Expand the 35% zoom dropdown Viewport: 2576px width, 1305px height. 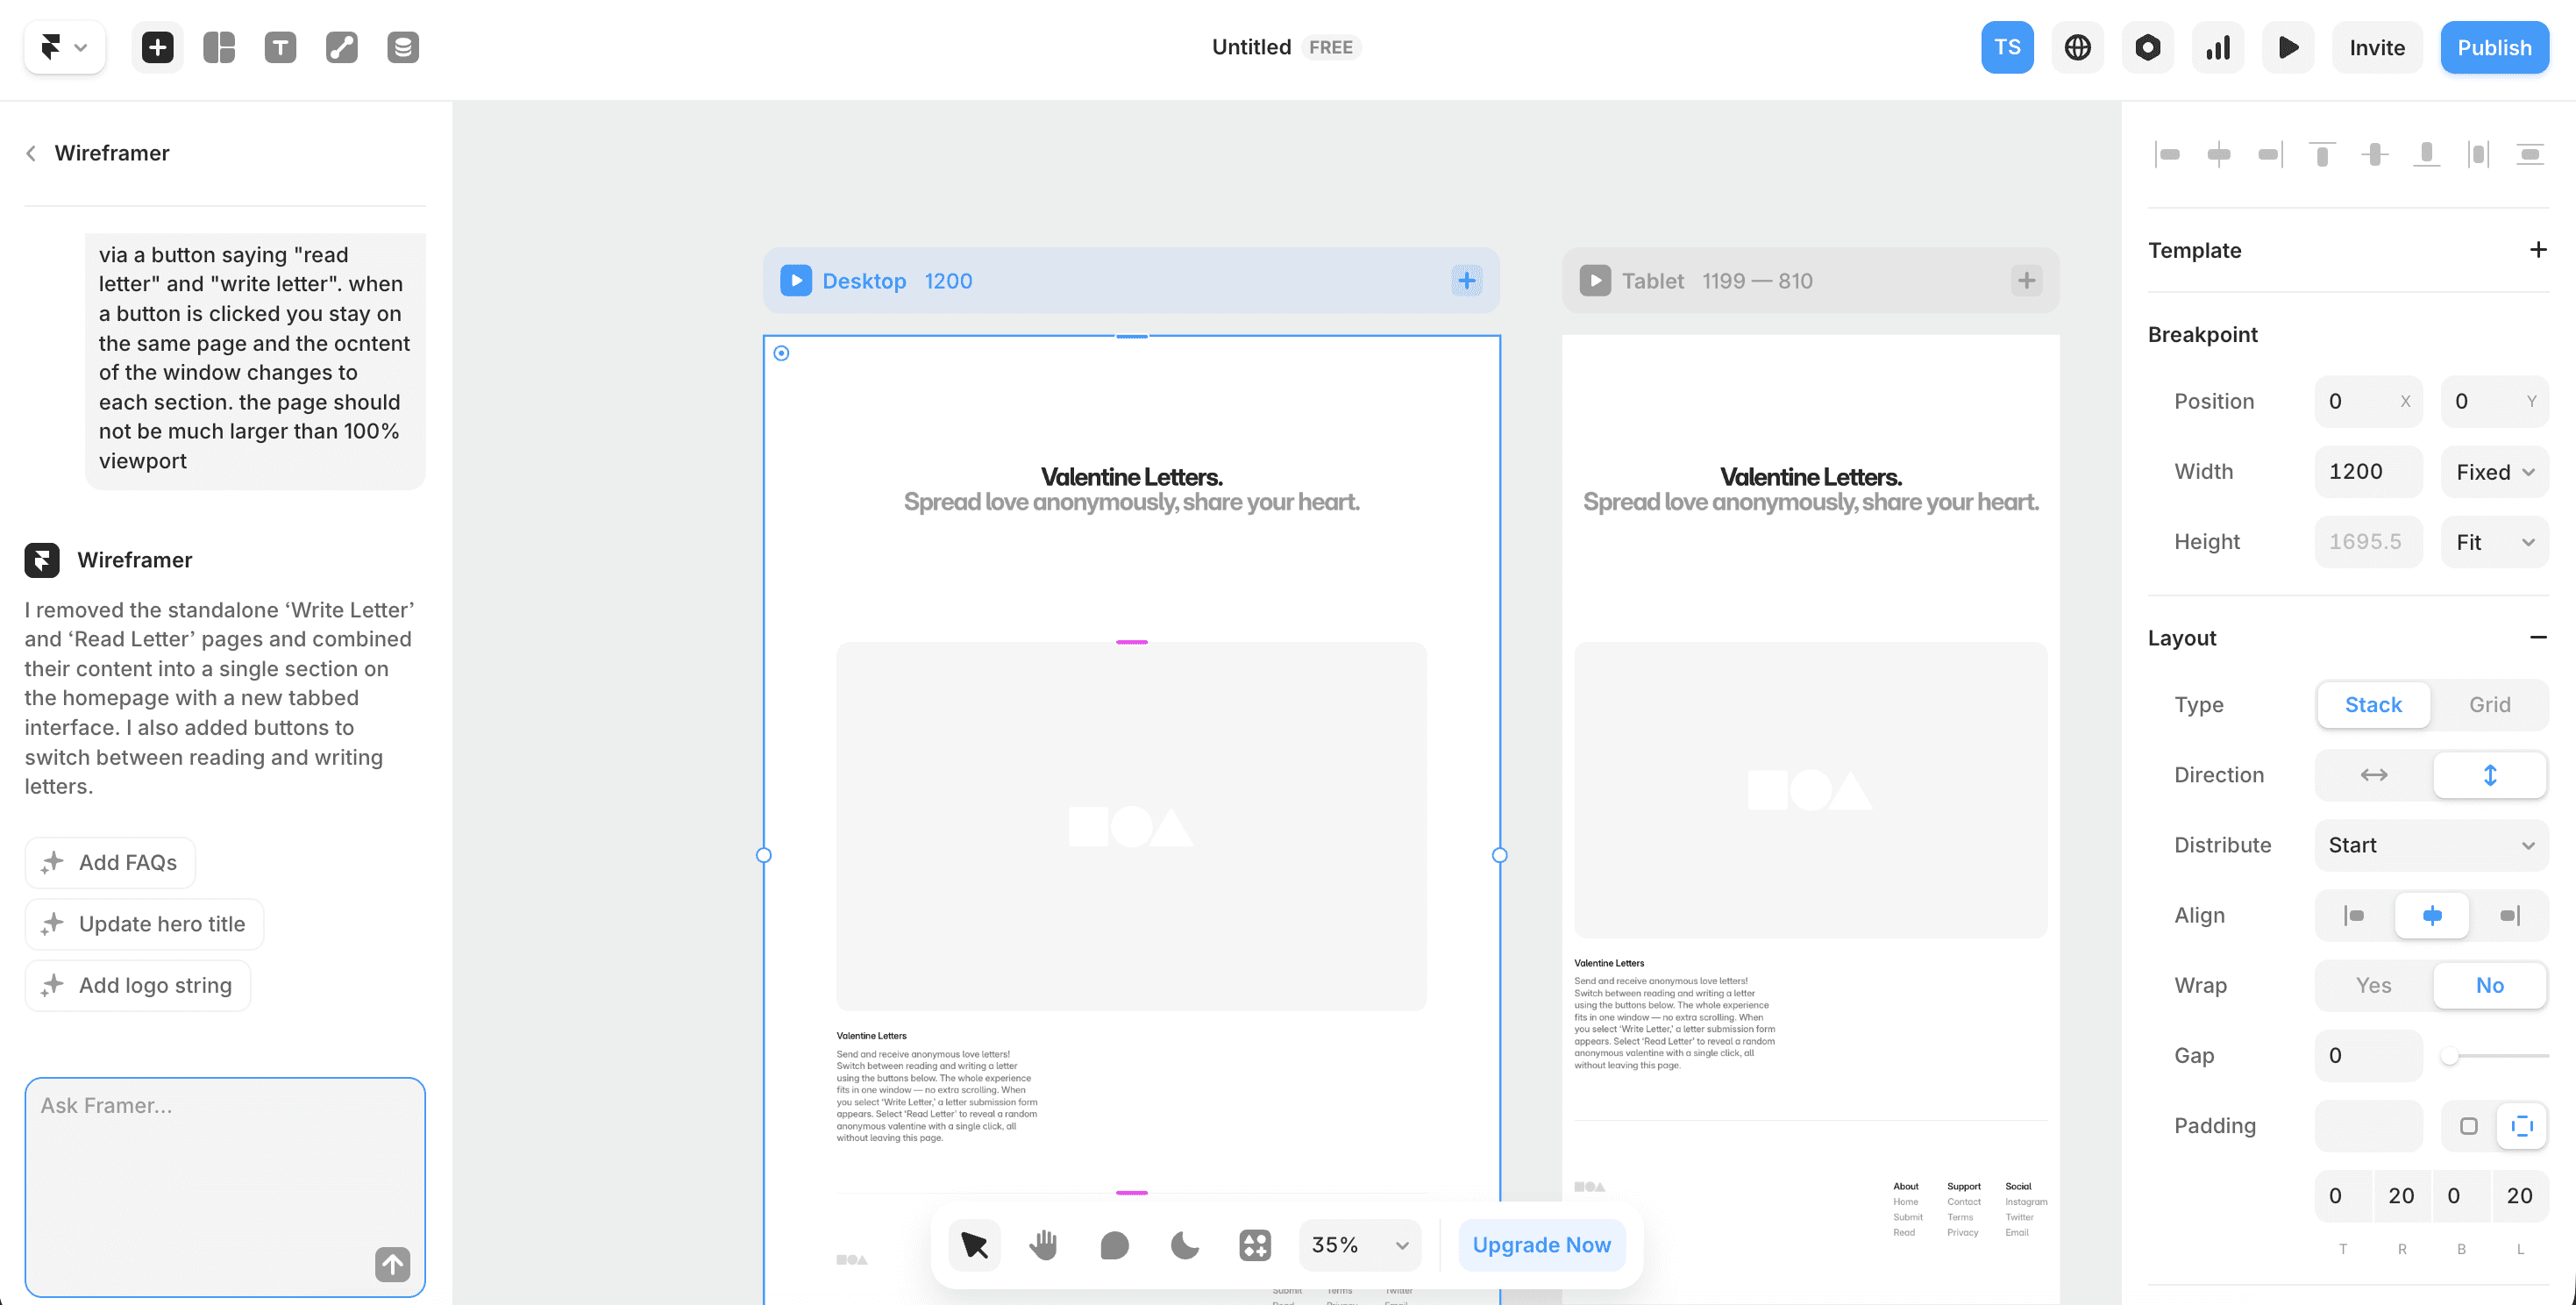1360,1245
